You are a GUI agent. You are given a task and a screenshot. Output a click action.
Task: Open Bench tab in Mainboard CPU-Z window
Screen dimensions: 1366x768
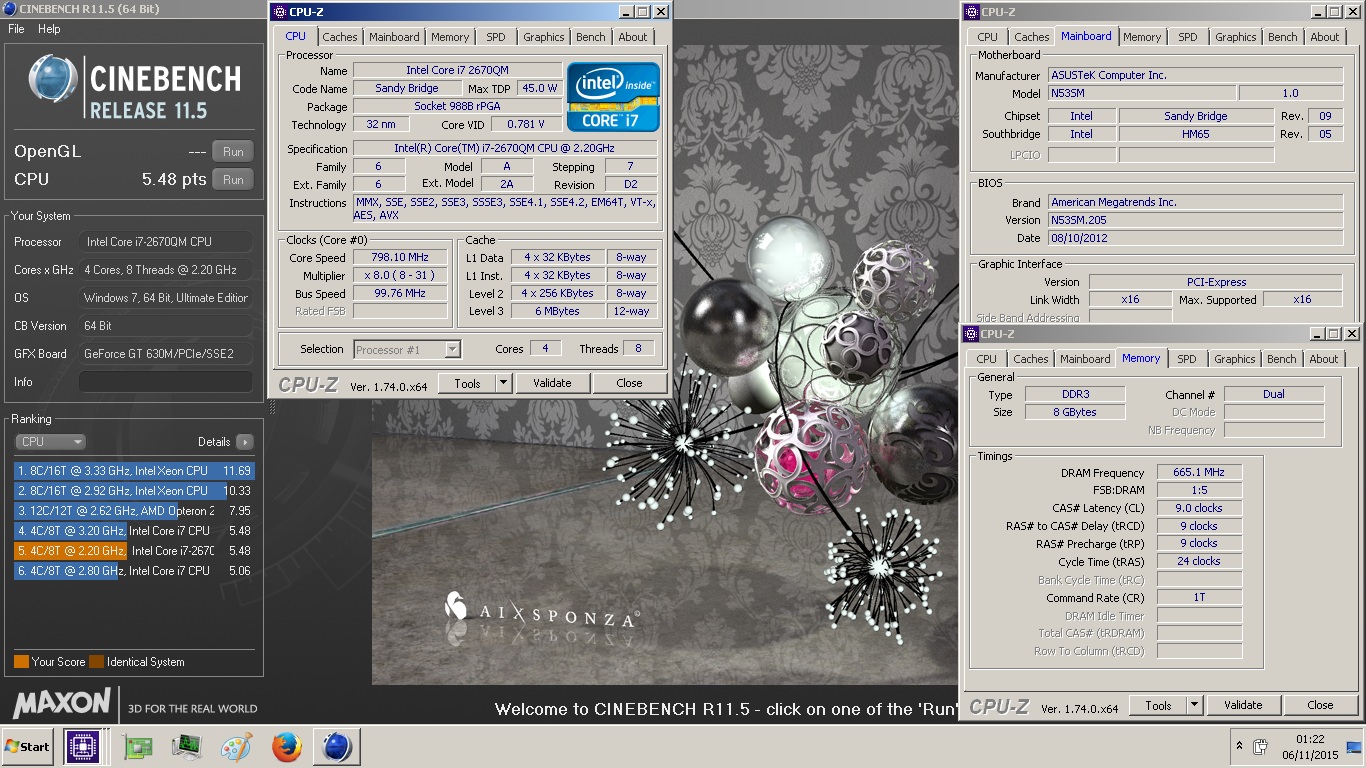click(x=1282, y=37)
